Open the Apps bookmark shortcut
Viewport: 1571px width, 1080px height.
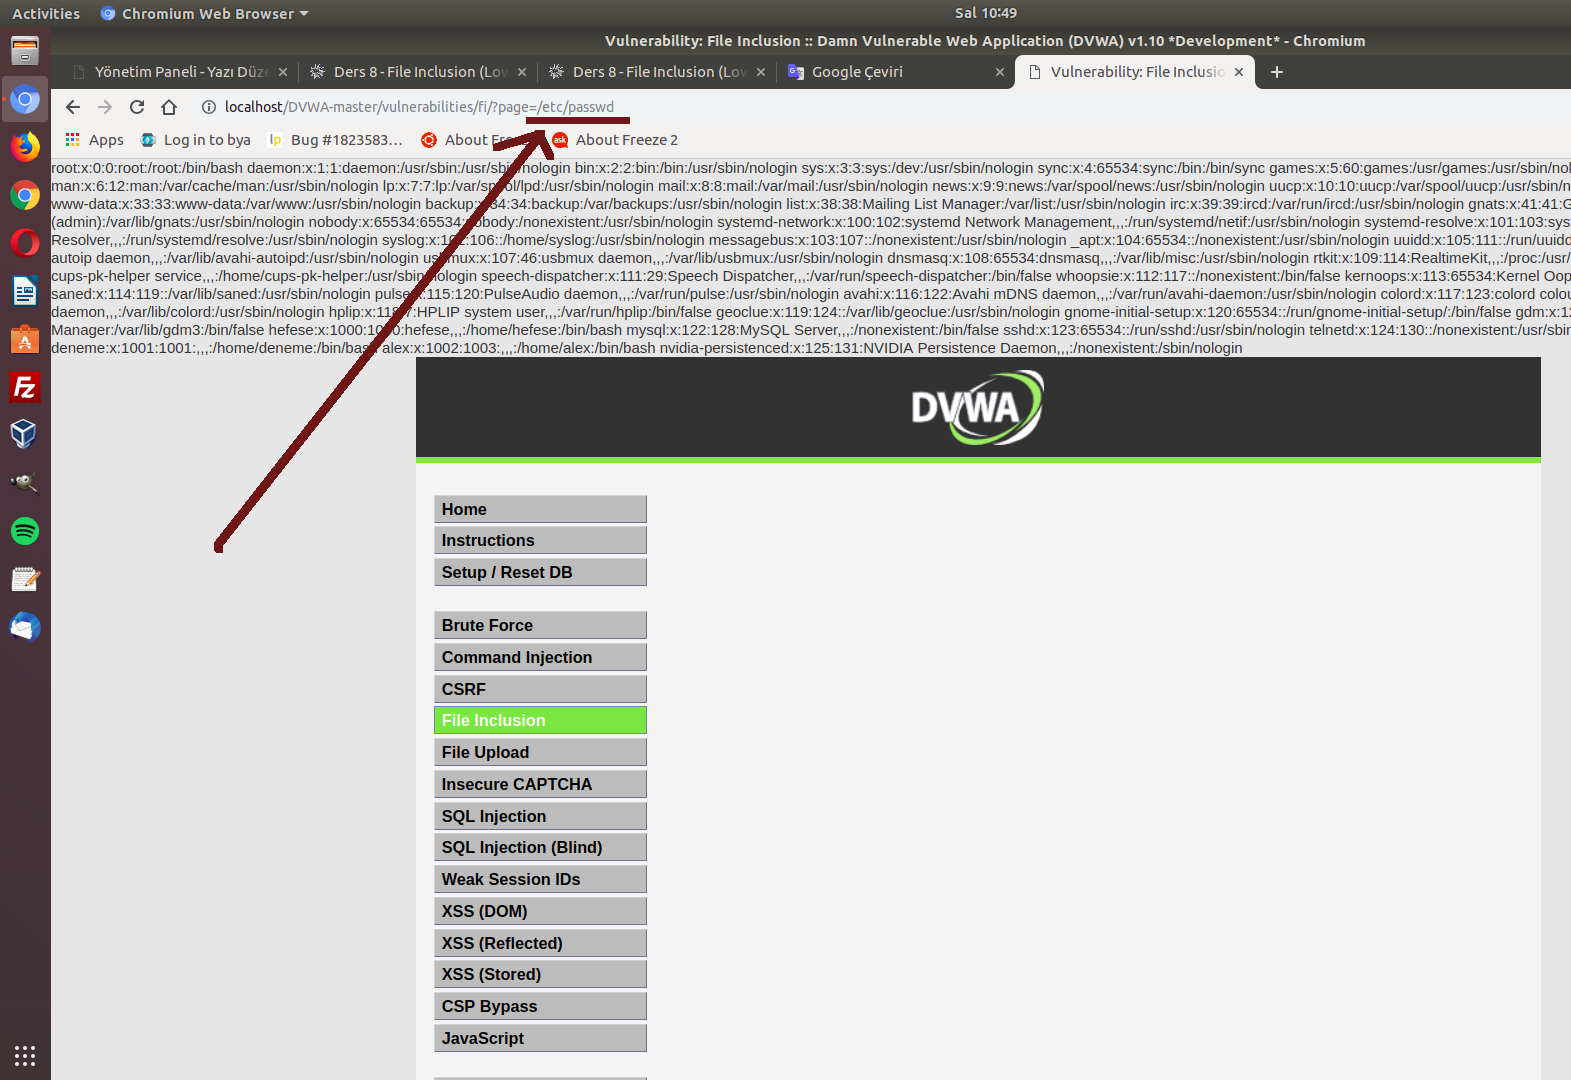click(x=94, y=140)
